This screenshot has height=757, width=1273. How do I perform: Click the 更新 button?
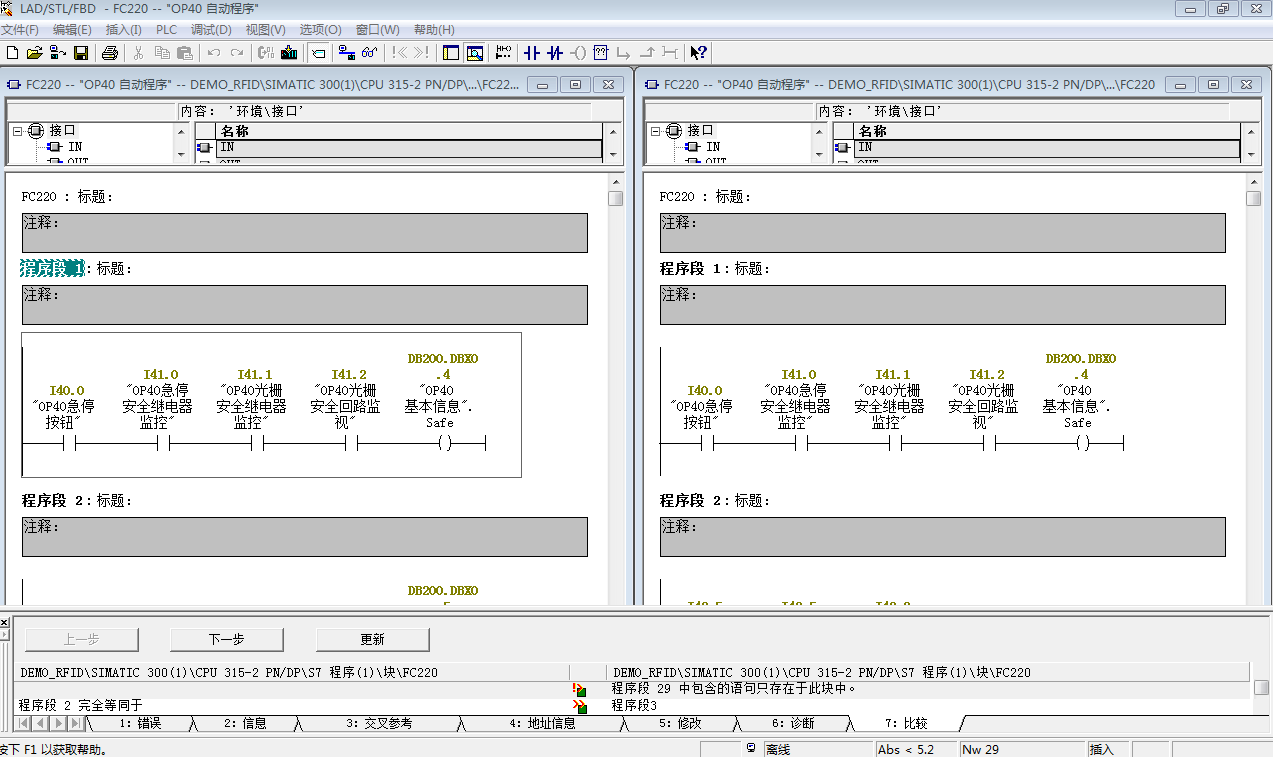(x=373, y=639)
